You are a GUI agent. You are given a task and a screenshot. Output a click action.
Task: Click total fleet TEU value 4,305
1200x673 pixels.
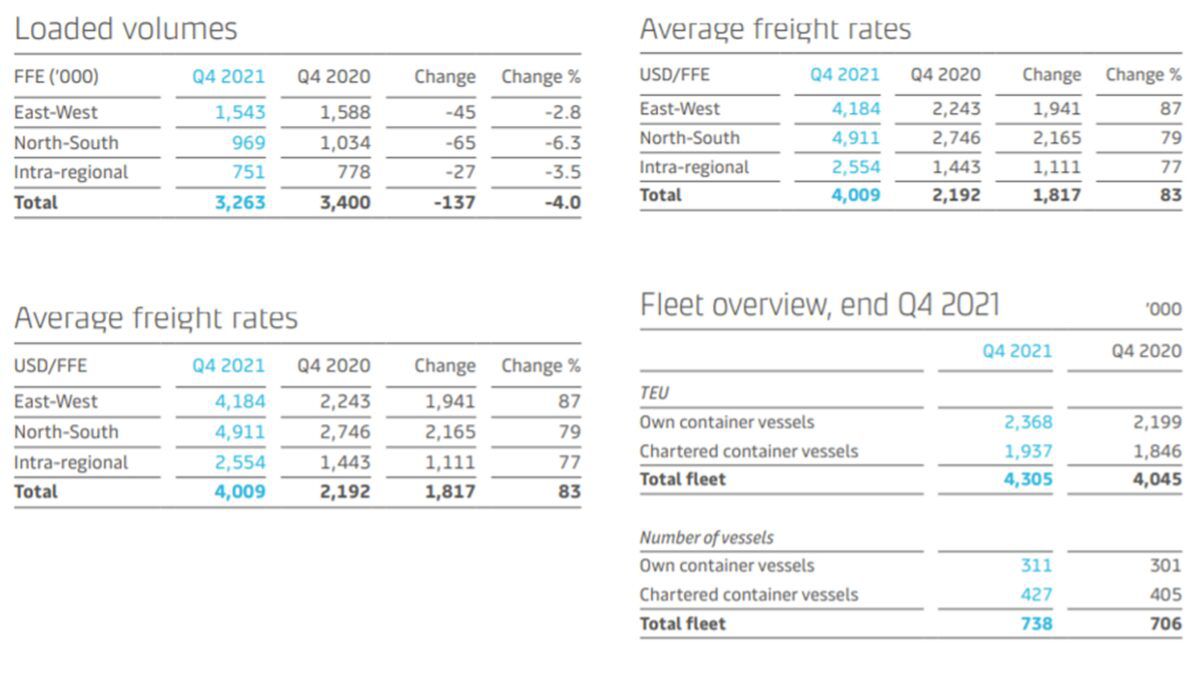click(1028, 479)
